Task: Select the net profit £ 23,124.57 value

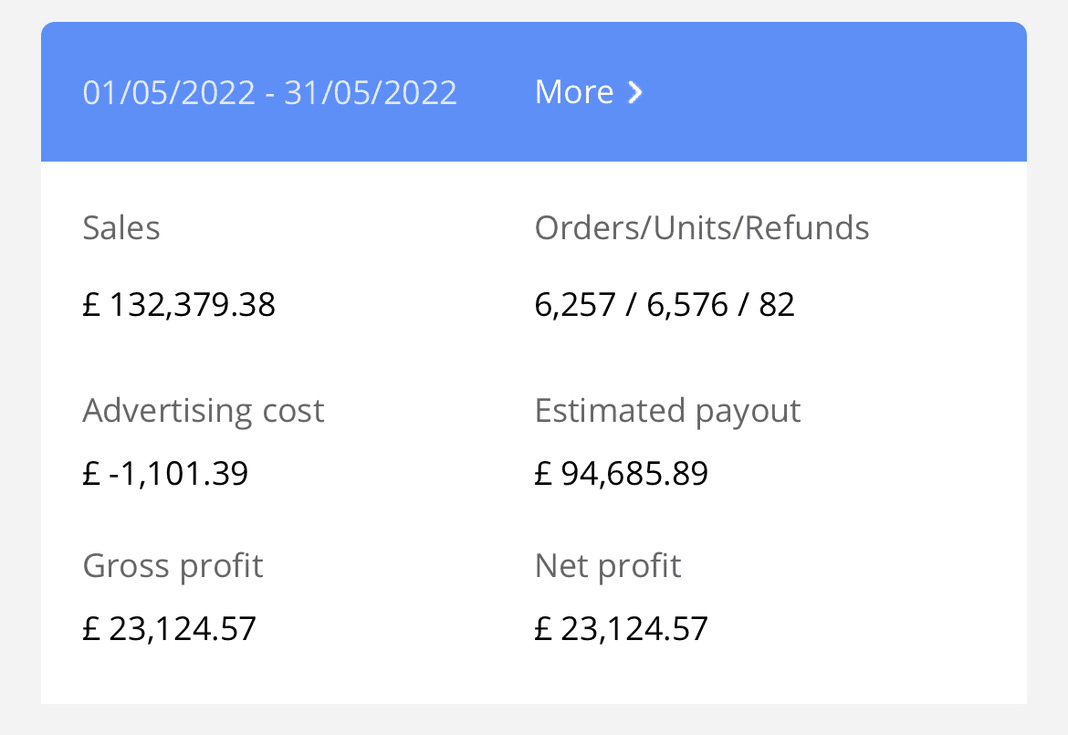Action: [622, 628]
